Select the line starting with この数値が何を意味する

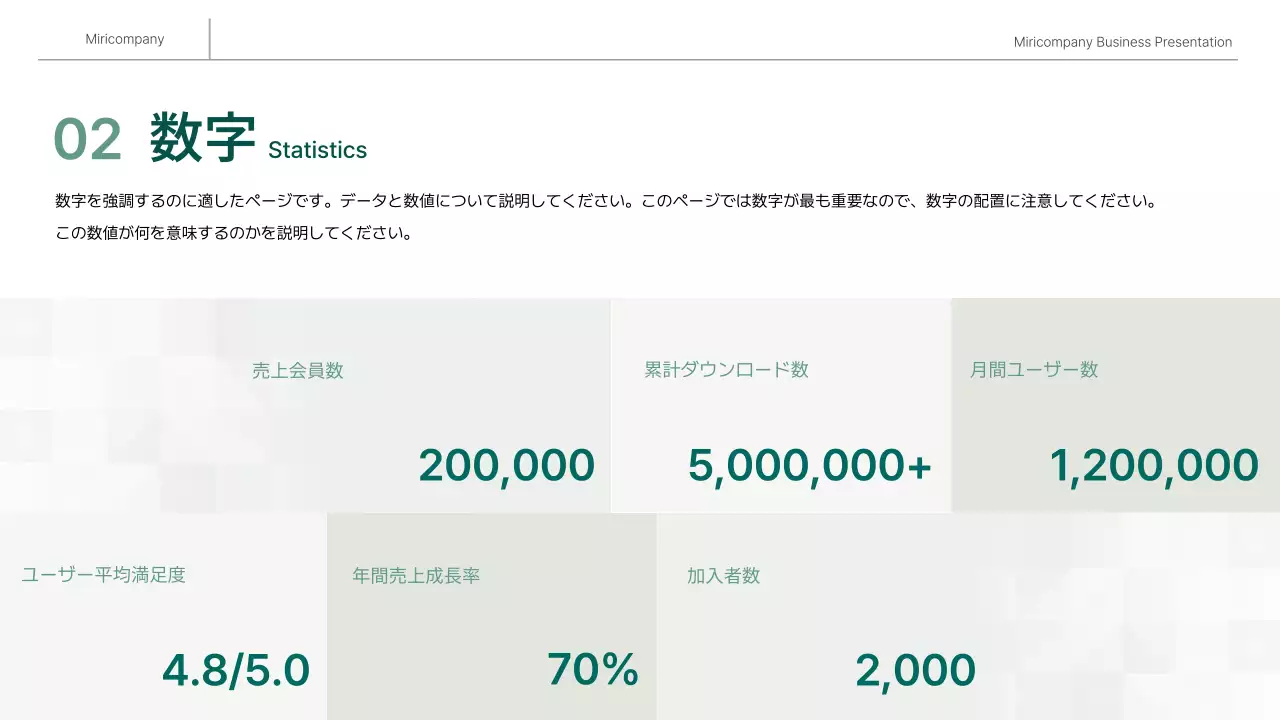click(234, 234)
